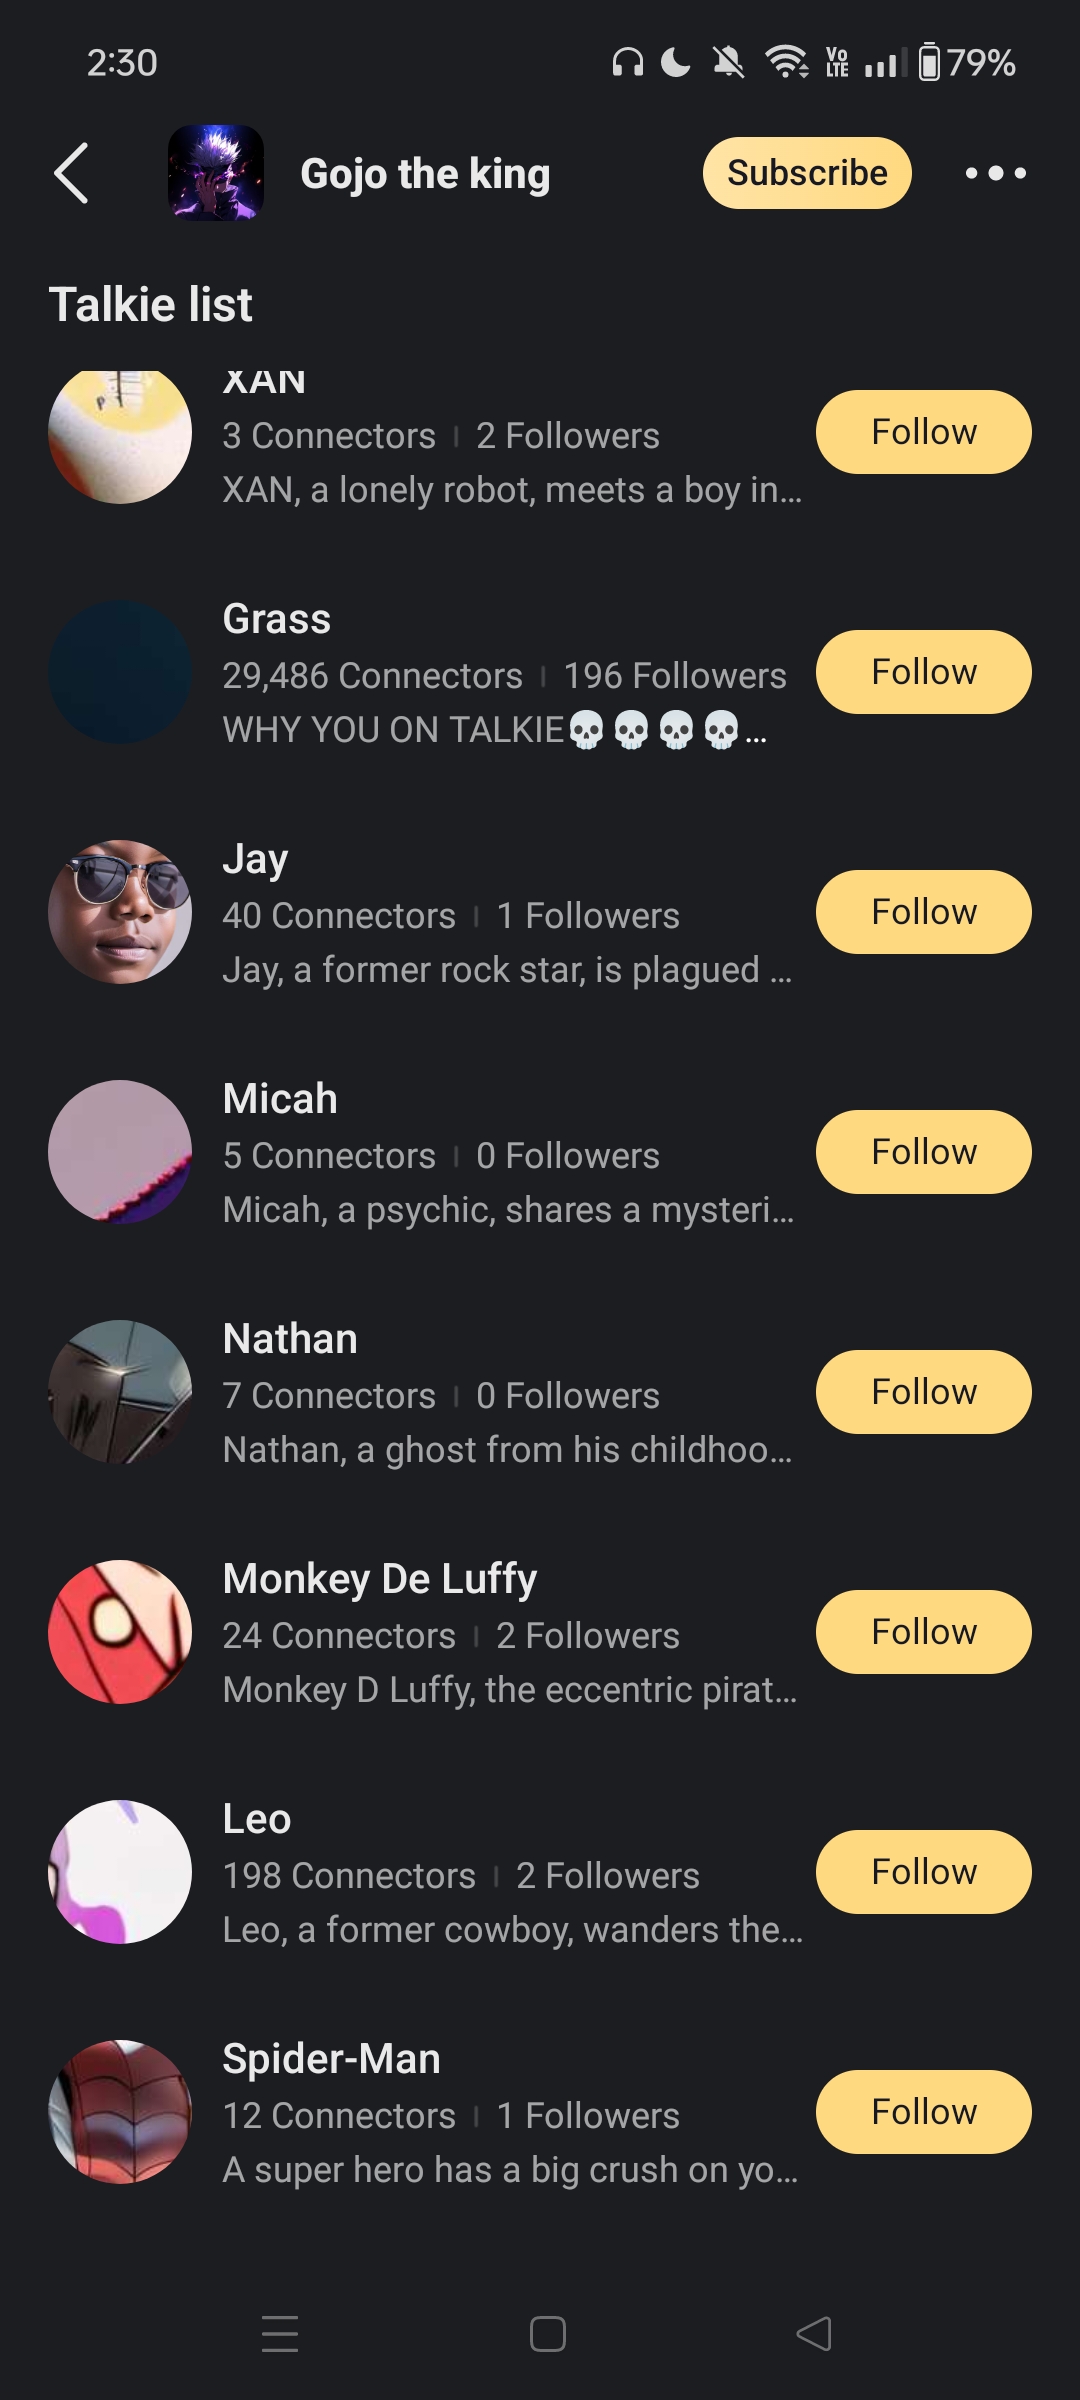Open Jay's sunglasses avatar
The width and height of the screenshot is (1080, 2400).
120,912
